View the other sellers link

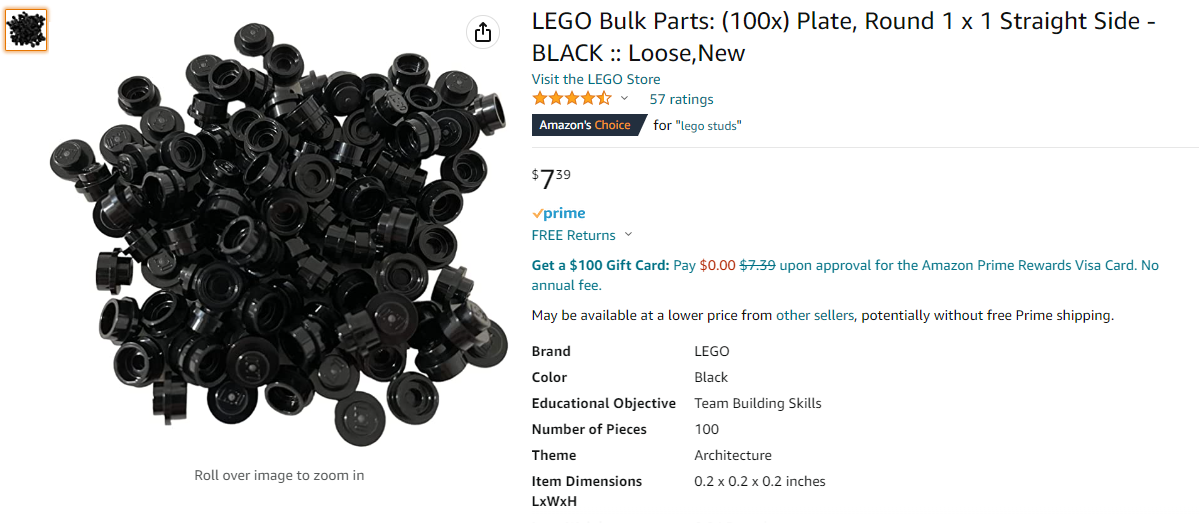(815, 315)
